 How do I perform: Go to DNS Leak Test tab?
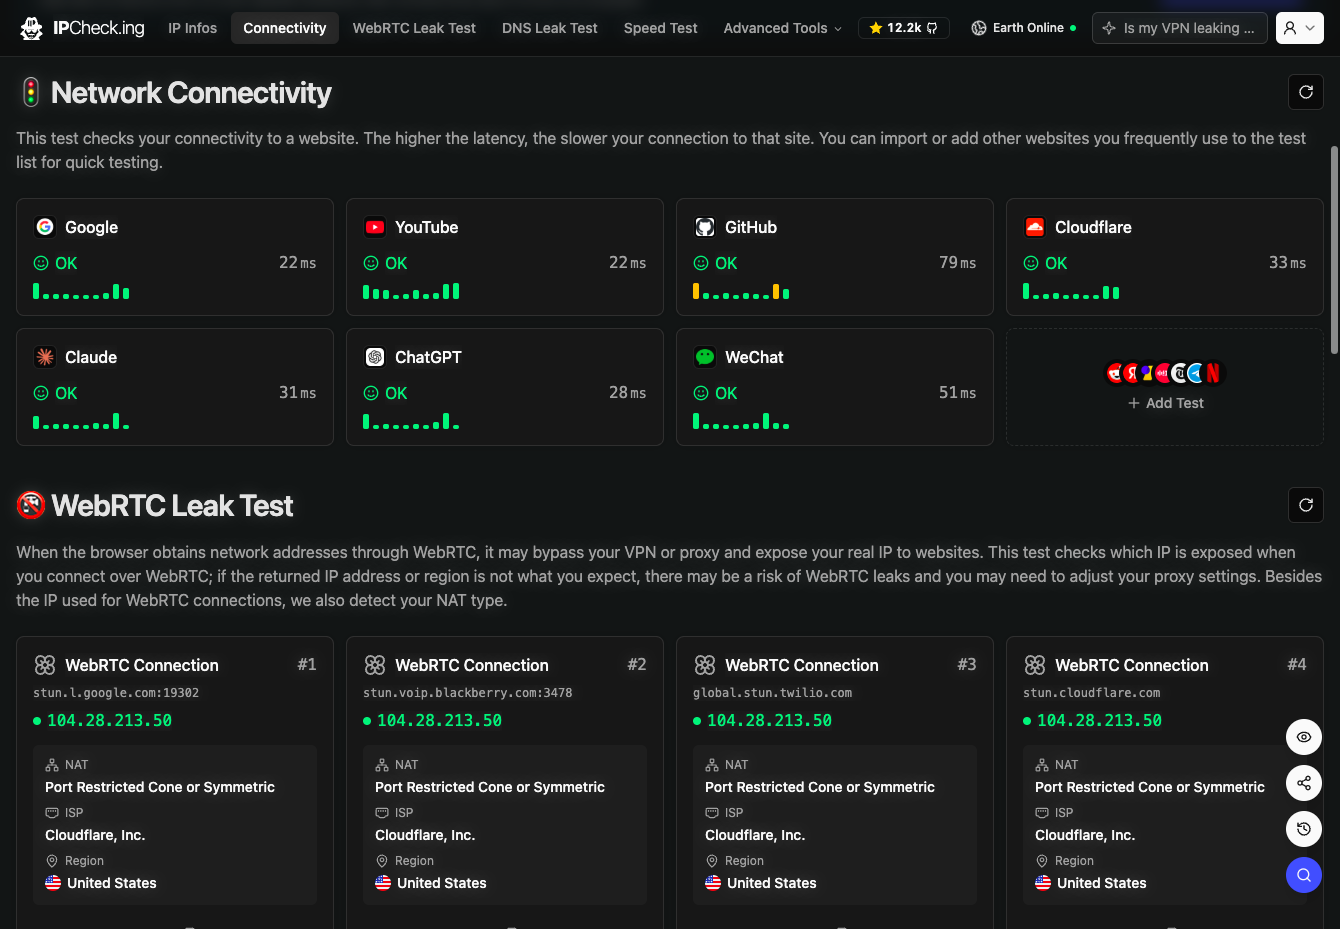click(550, 28)
